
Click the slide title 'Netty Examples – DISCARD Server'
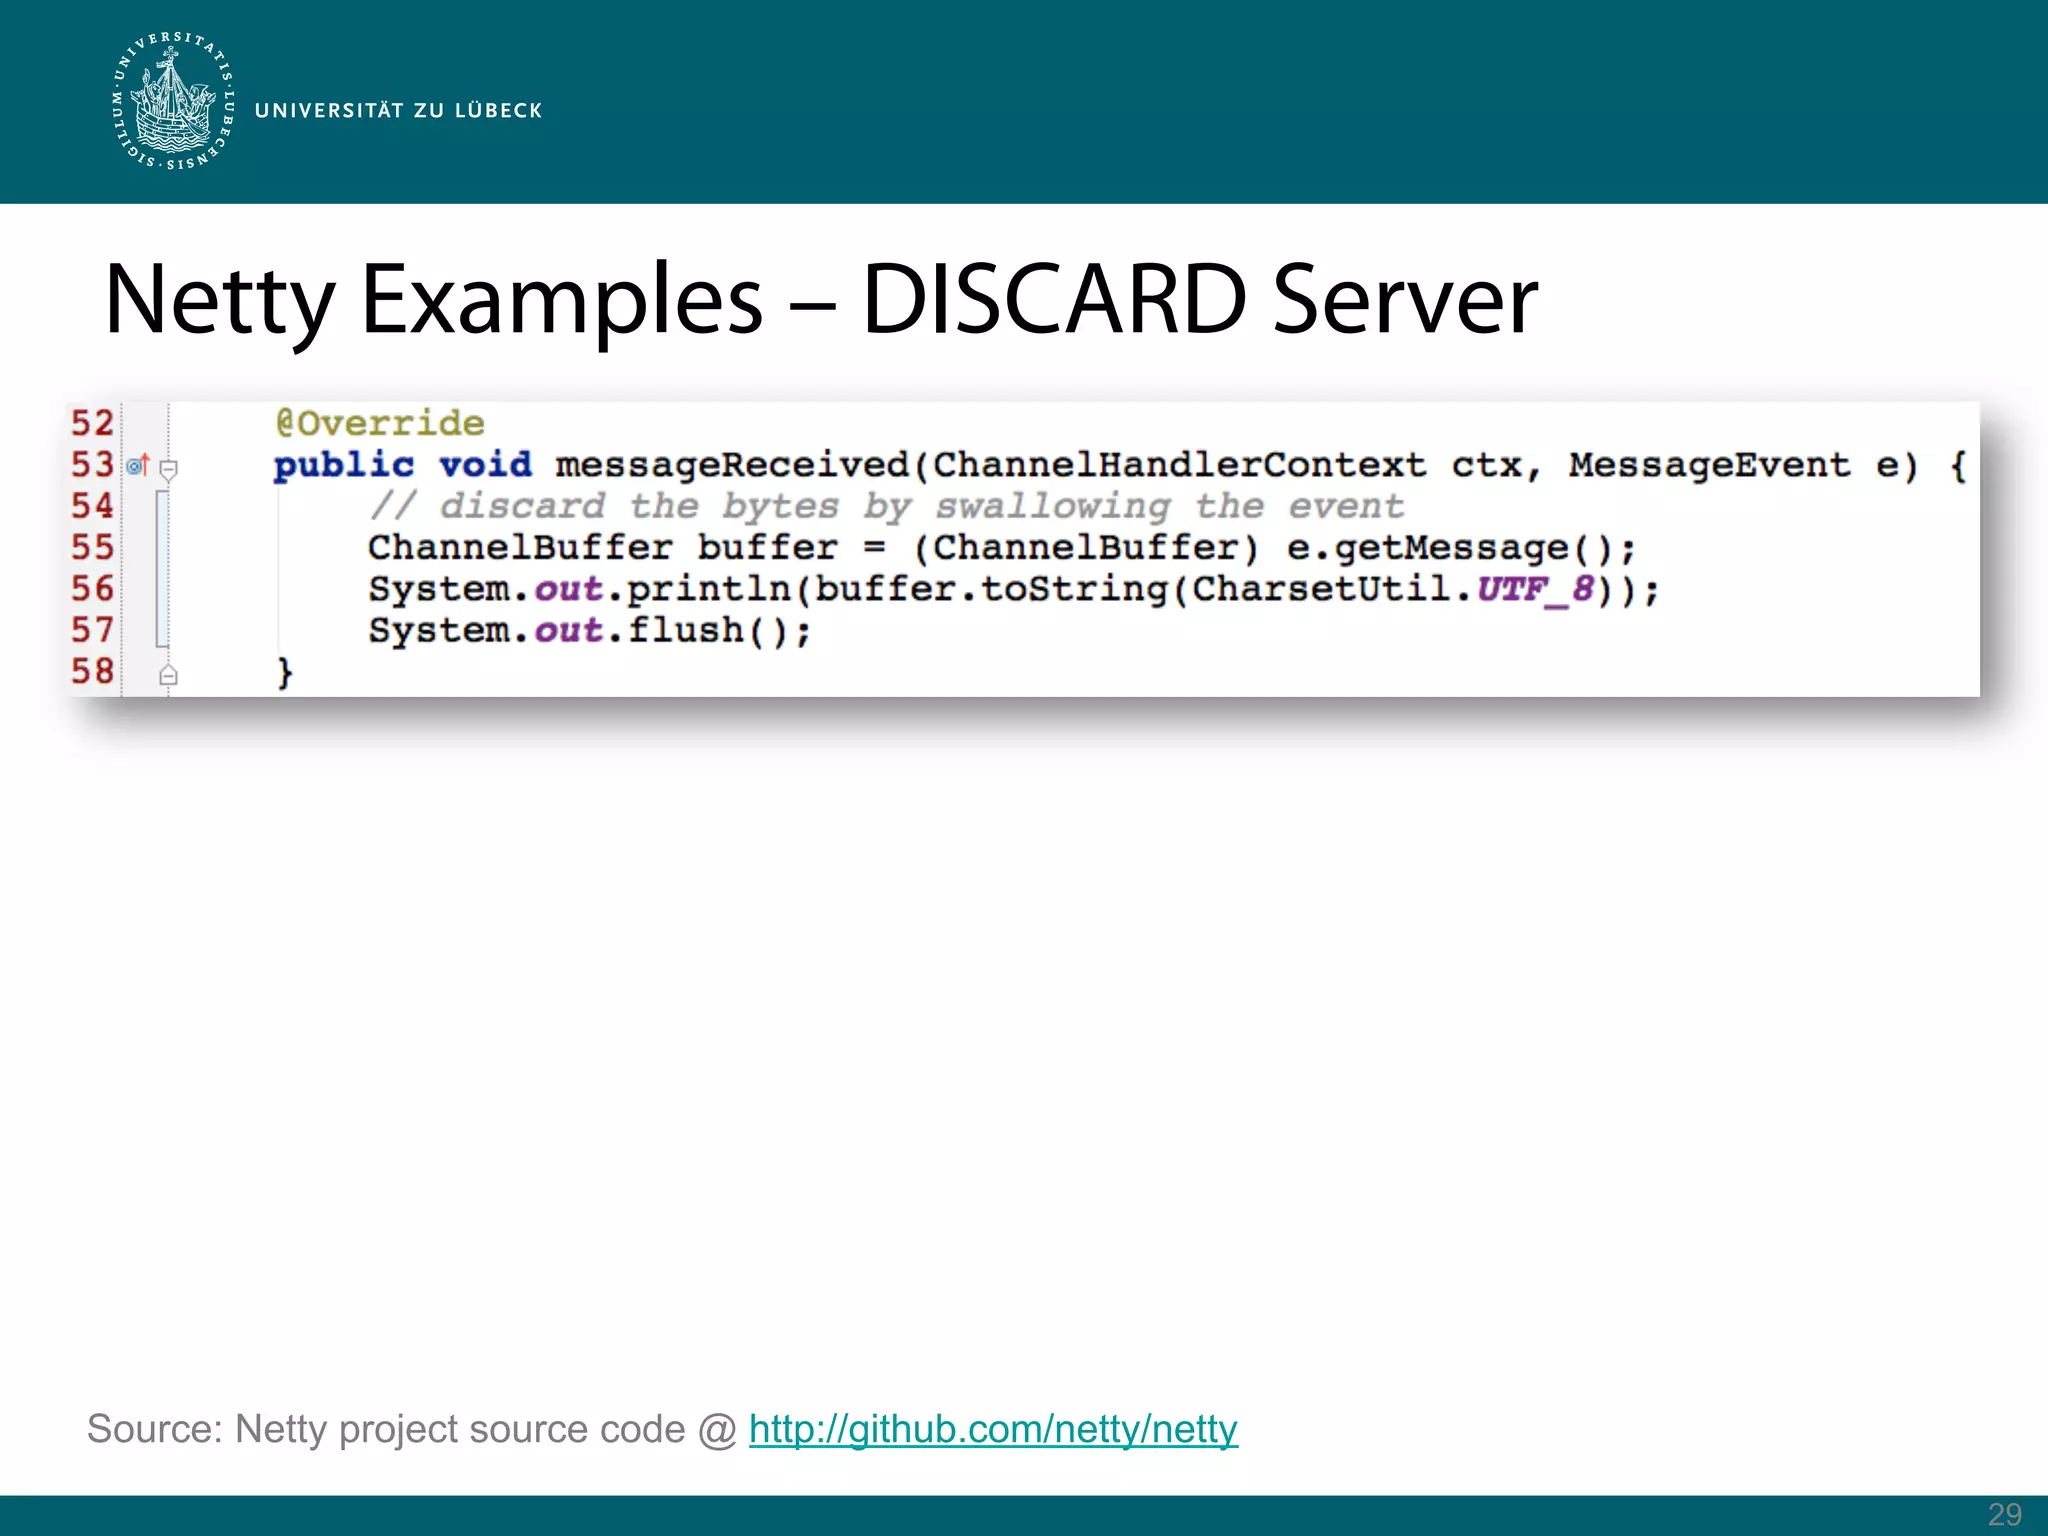point(820,299)
